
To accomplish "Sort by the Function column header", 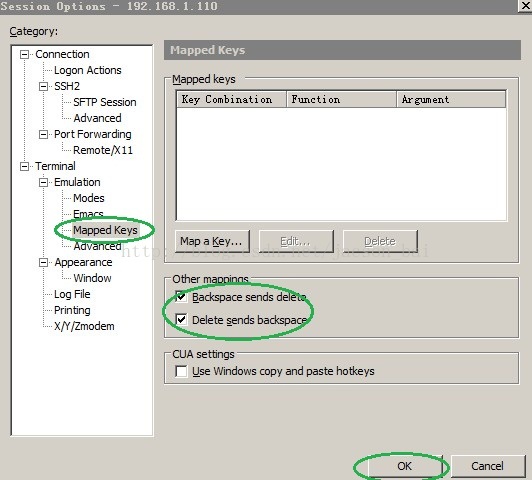I will 342,99.
